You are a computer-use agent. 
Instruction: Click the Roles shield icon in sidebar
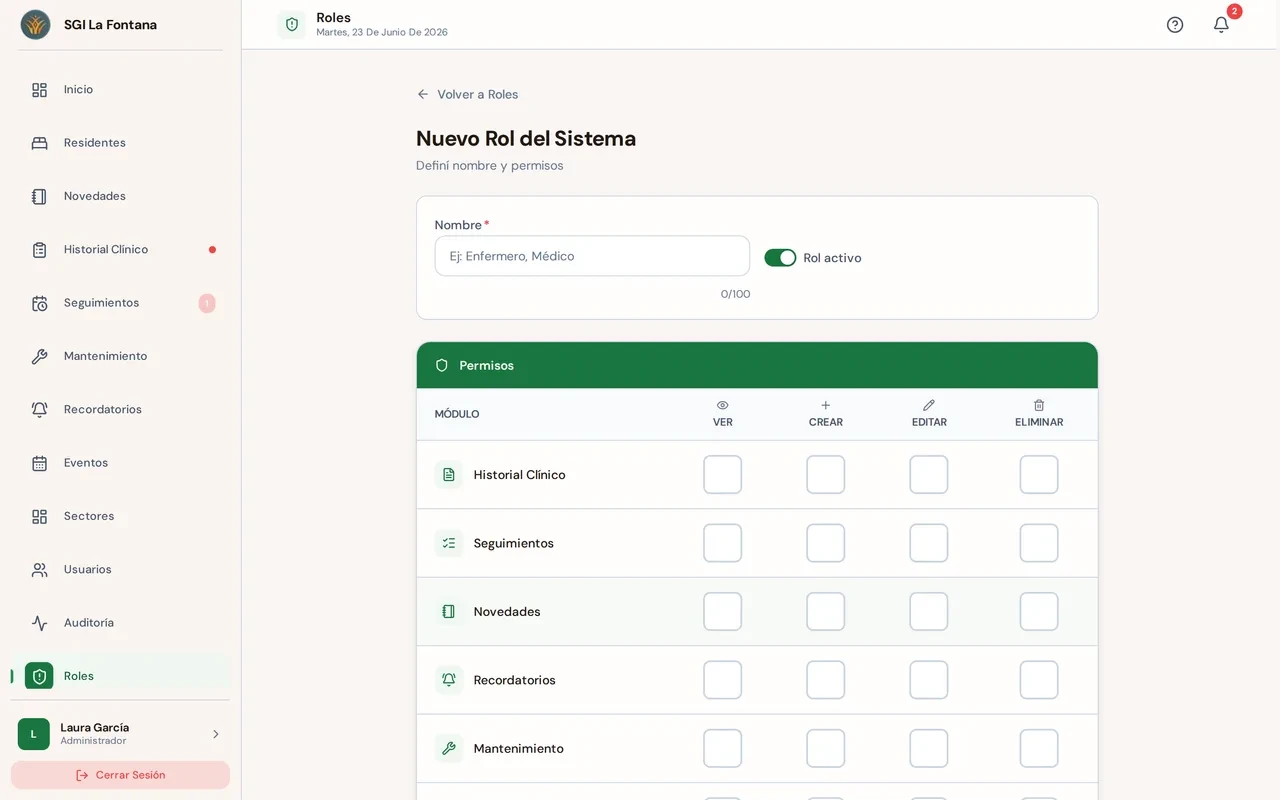tap(39, 676)
